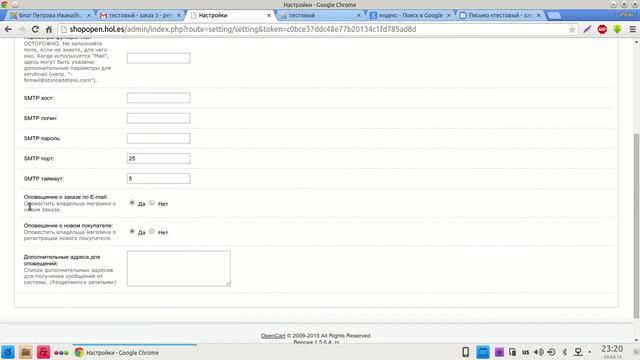
Task: Focus the SMTP порт field with 25
Action: [x=158, y=158]
